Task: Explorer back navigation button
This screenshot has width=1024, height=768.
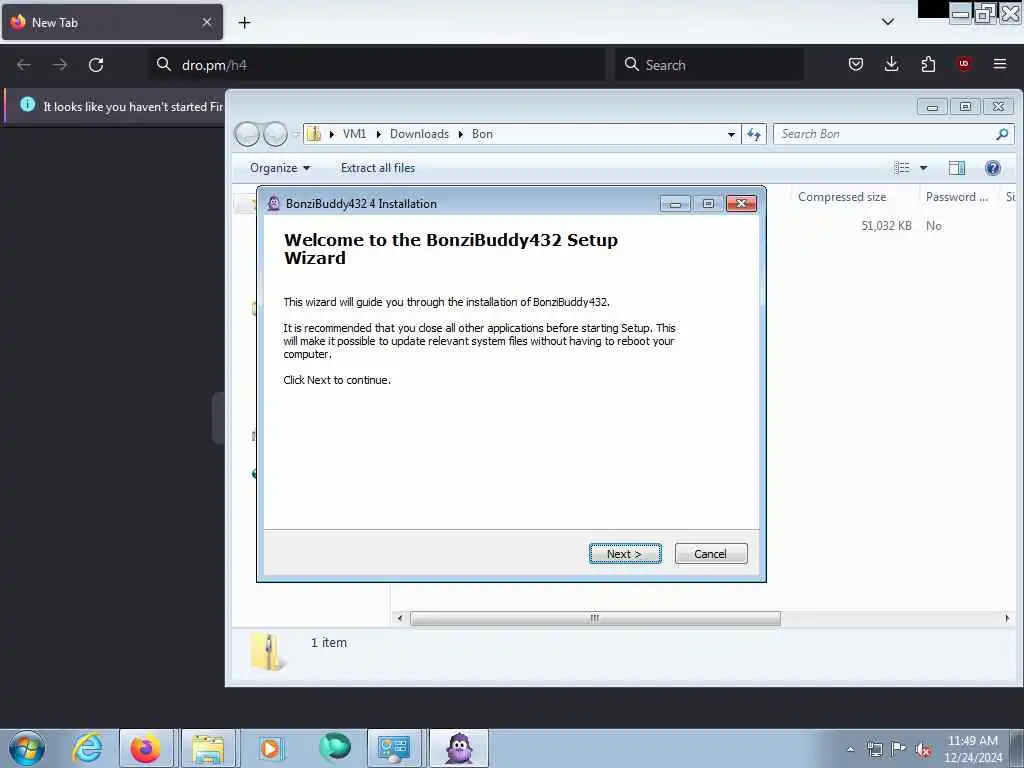Action: 248,134
